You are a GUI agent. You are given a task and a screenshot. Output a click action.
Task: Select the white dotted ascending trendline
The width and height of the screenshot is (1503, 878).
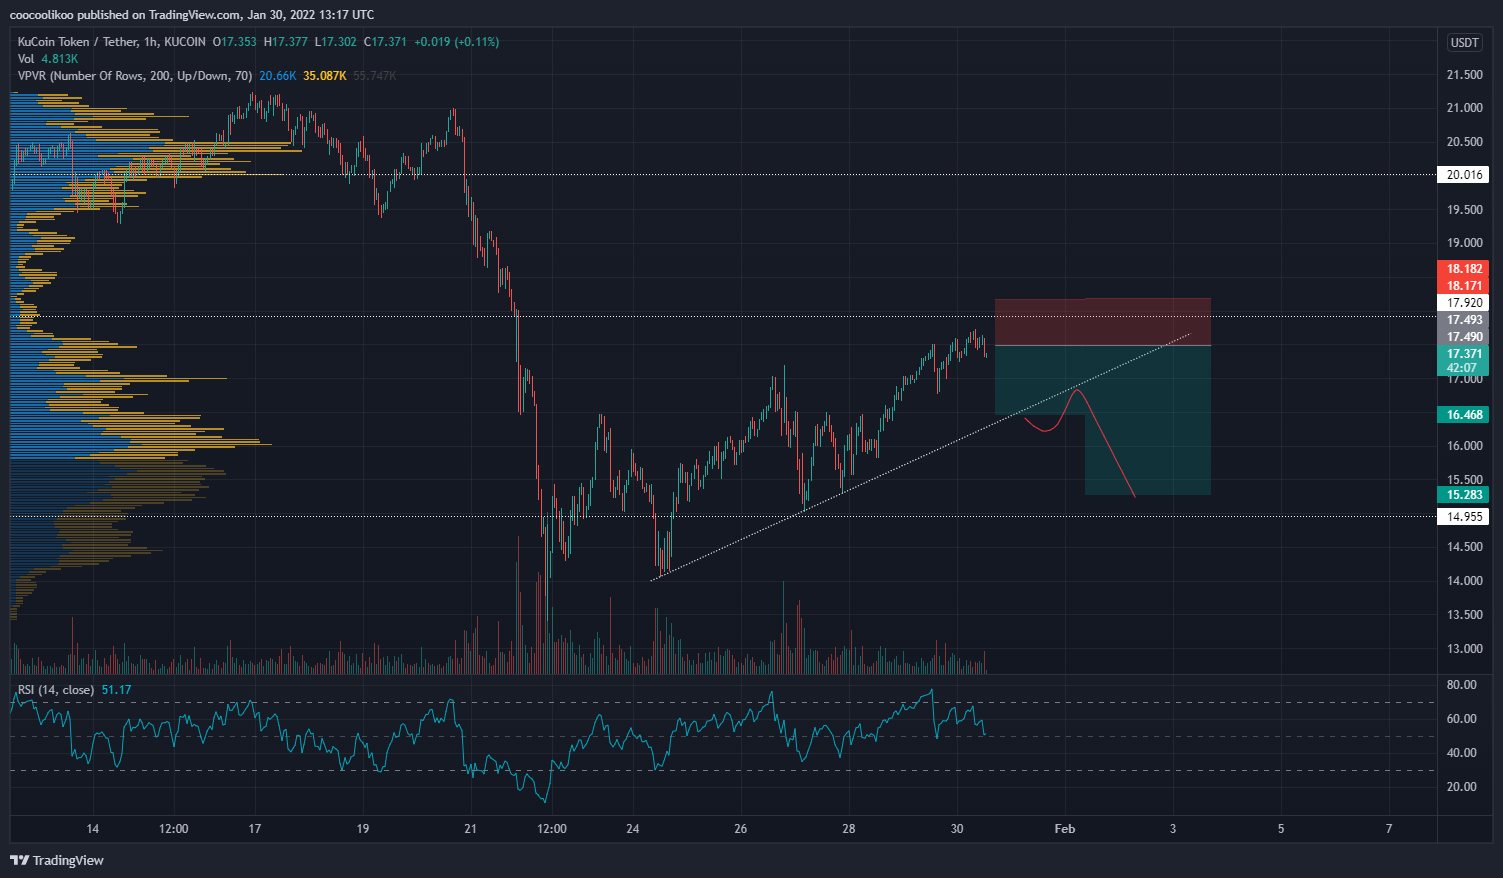click(920, 456)
